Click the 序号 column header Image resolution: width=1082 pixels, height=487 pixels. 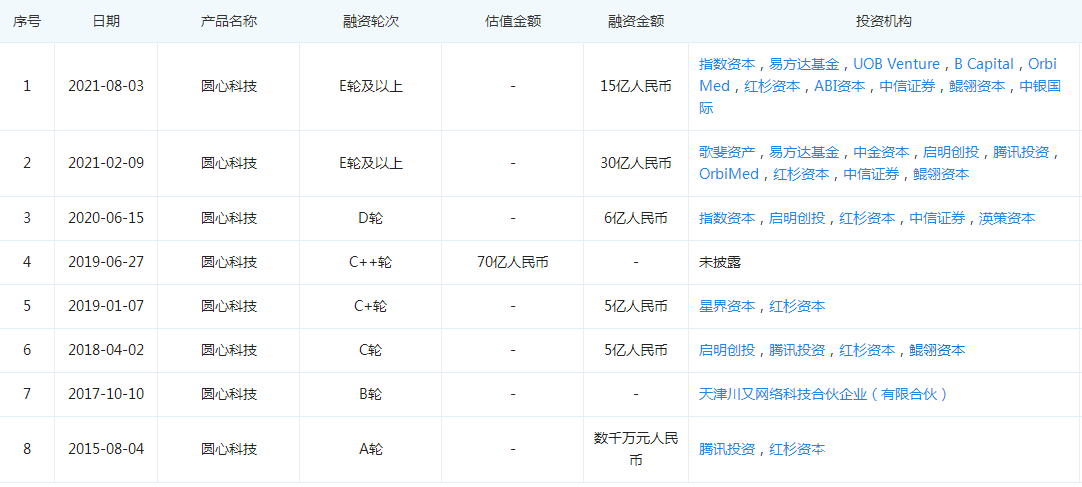(x=27, y=21)
